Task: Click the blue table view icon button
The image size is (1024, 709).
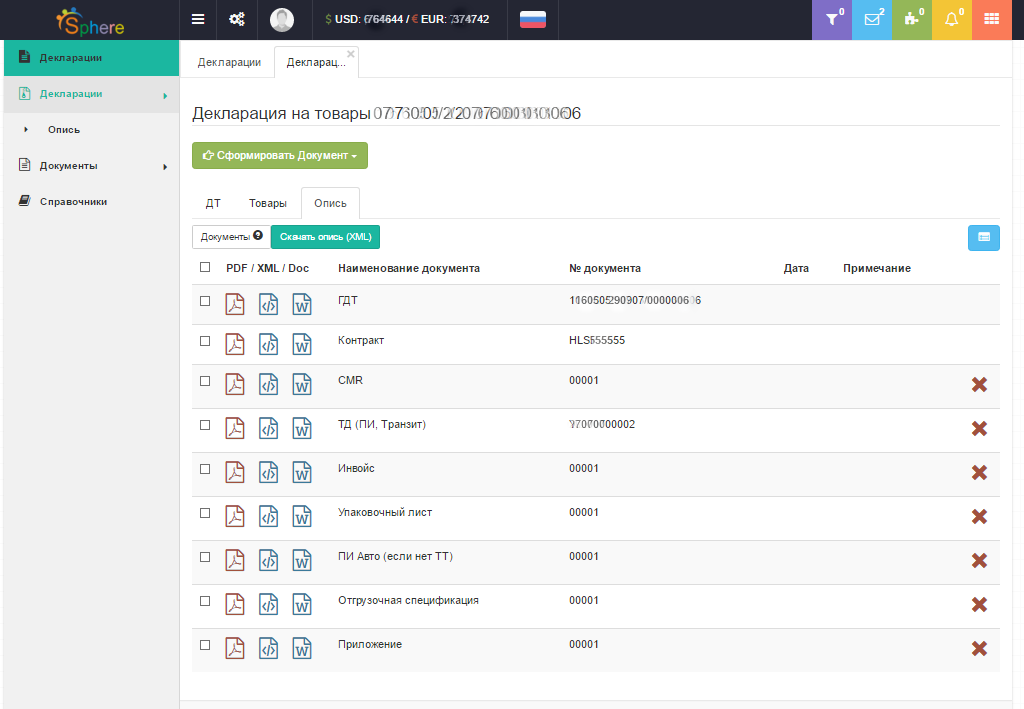Action: pyautogui.click(x=983, y=237)
